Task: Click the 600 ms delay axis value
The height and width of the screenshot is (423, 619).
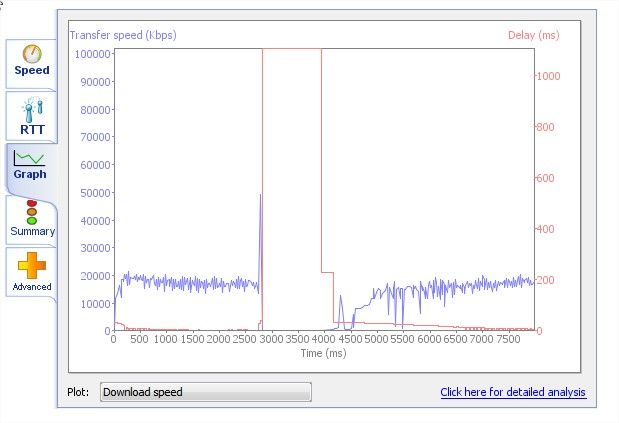Action: pos(546,178)
